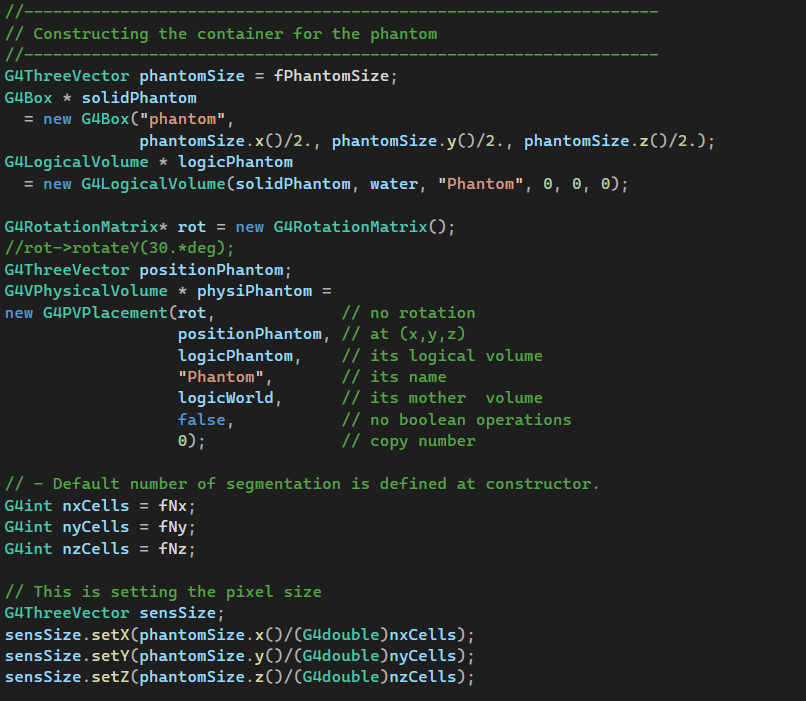Image resolution: width=806 pixels, height=701 pixels.
Task: Click the G4PVPlacement constructor name
Action: click(x=105, y=313)
